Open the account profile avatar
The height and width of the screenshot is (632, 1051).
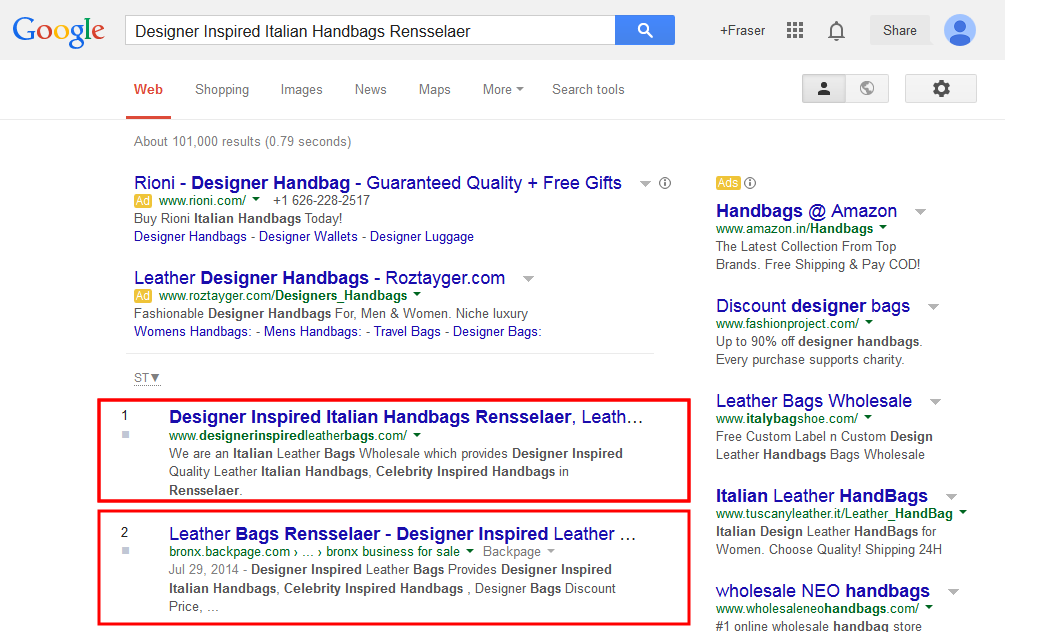point(959,30)
